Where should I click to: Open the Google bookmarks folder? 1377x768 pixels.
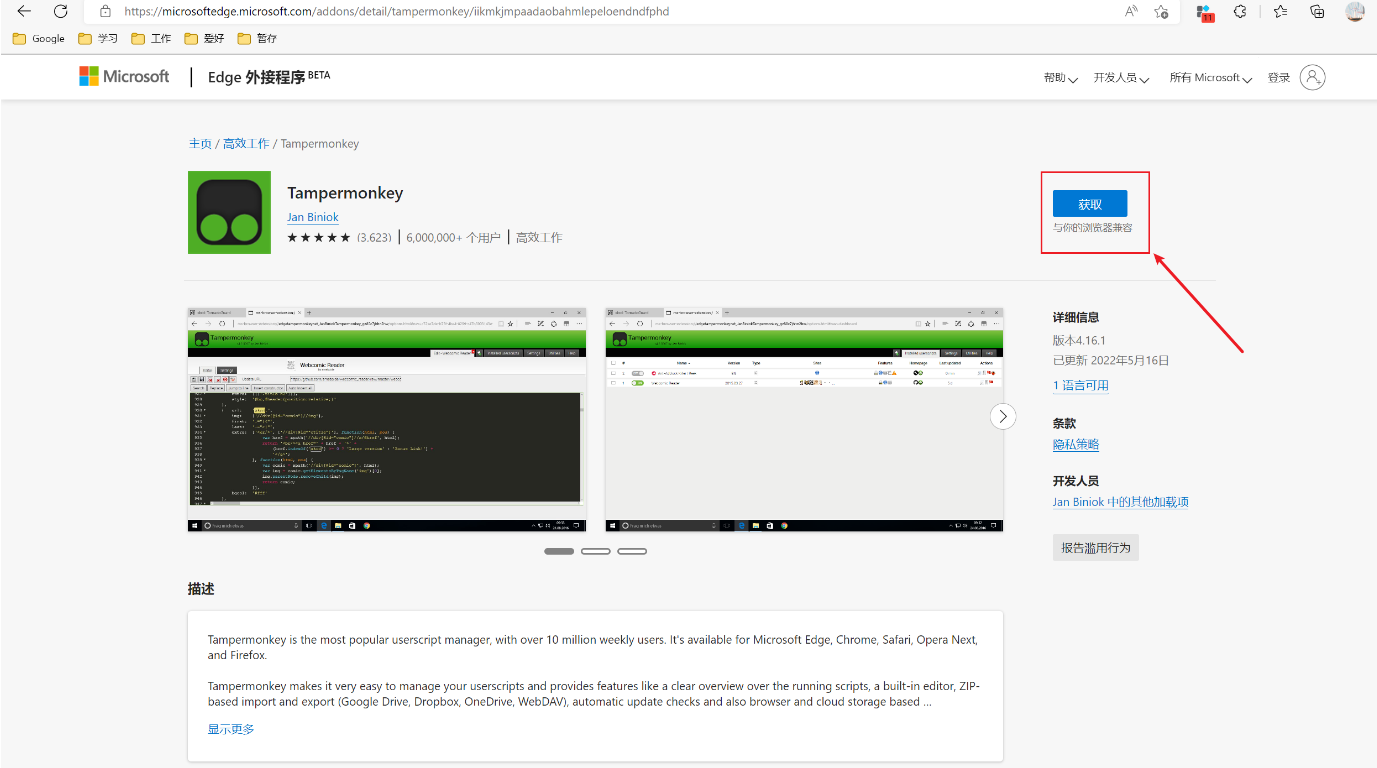coord(39,39)
